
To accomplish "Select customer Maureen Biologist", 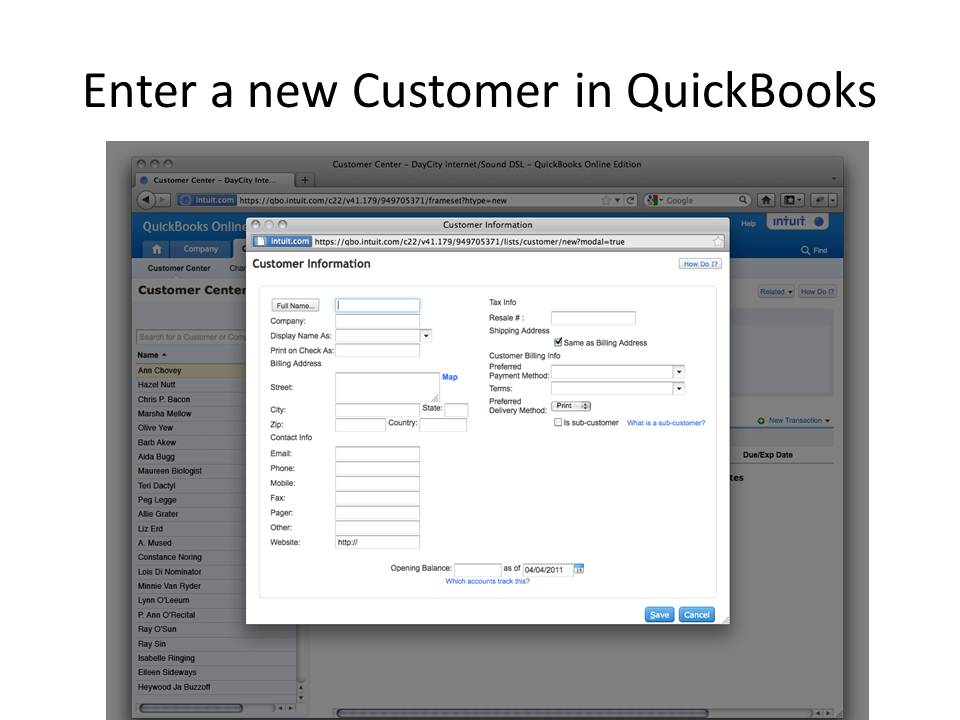I will click(x=191, y=471).
